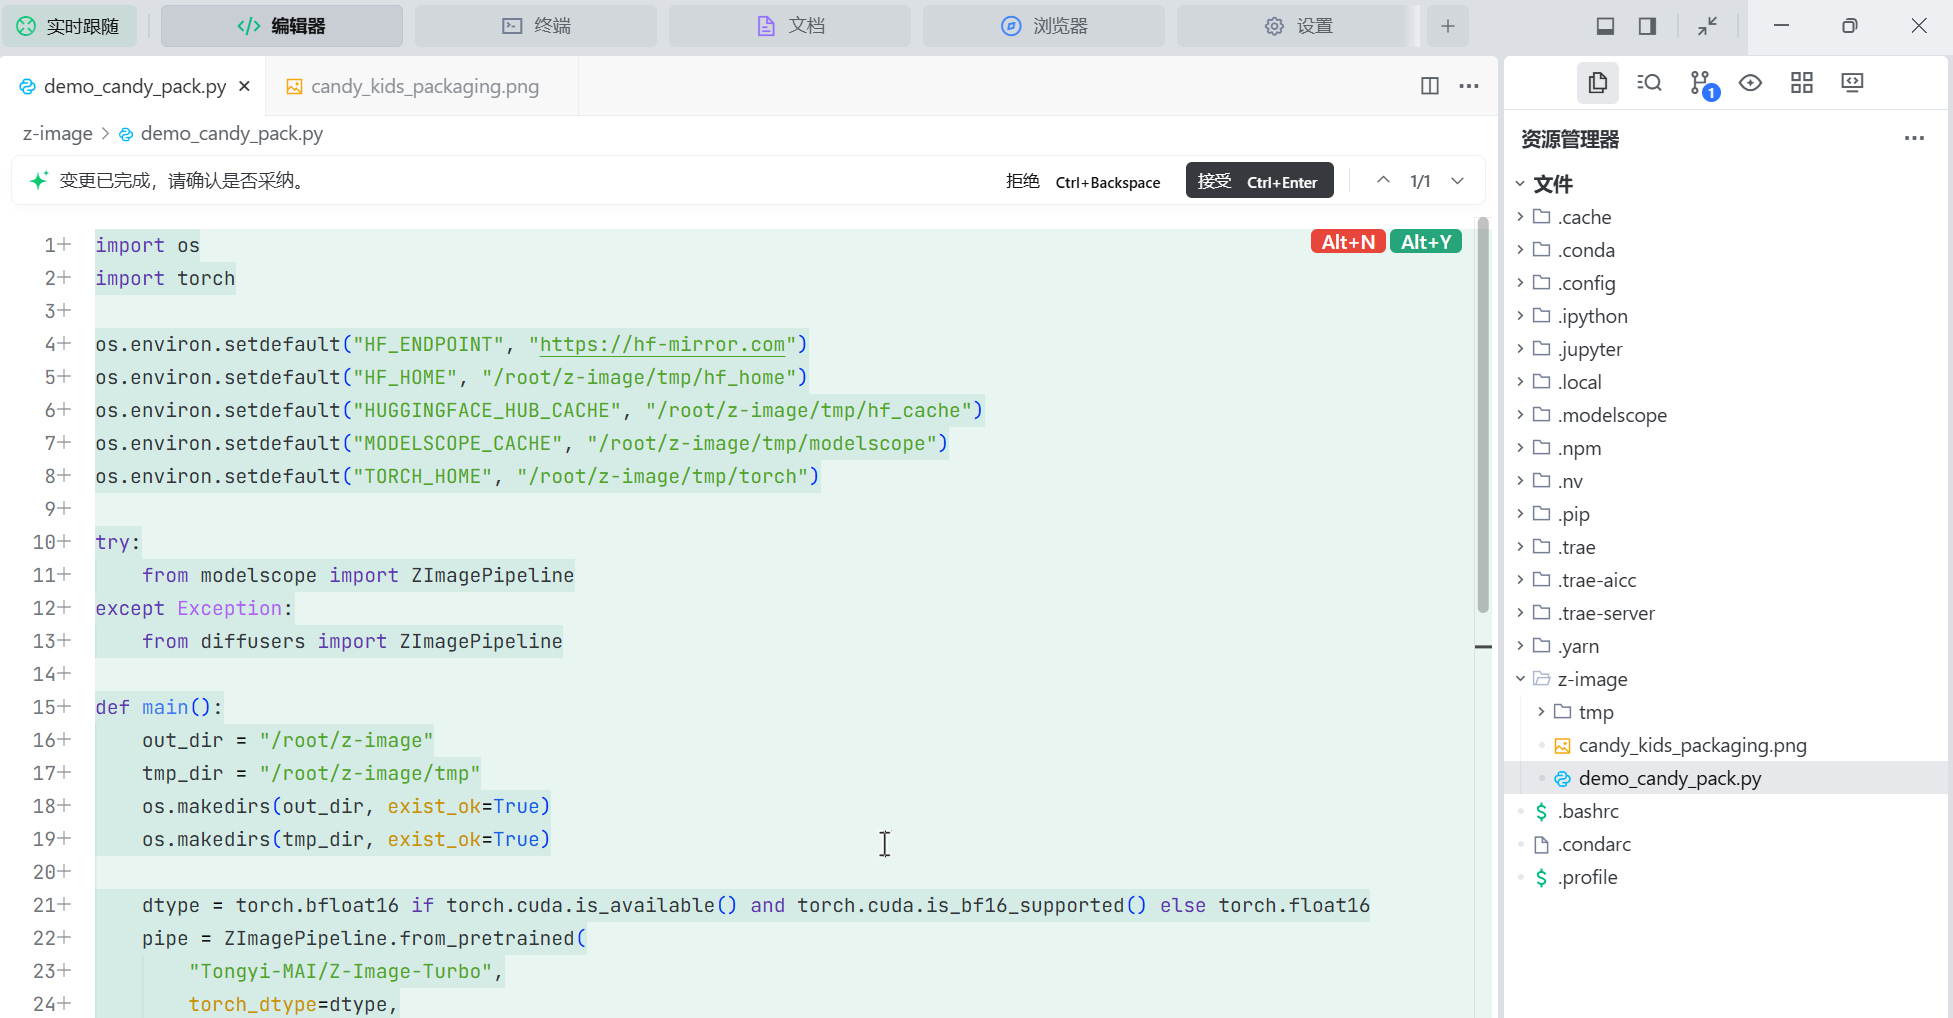Click the collapse window arrows icon
1953x1018 pixels.
click(1707, 26)
